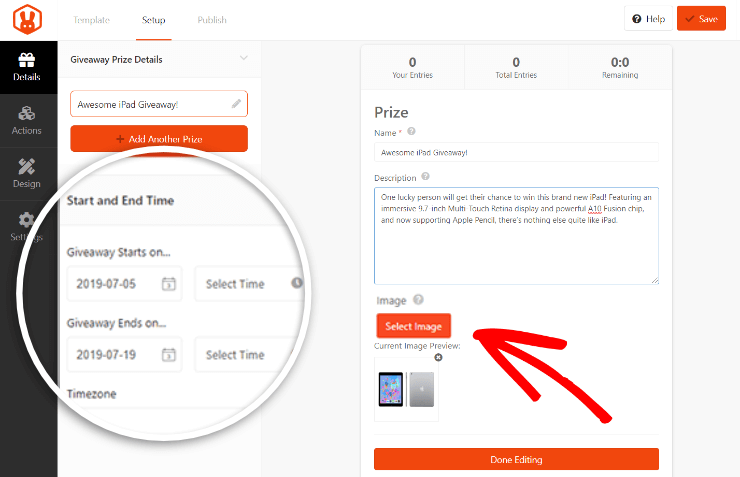Image resolution: width=740 pixels, height=477 pixels.
Task: Switch to the Template tab
Action: pos(92,20)
